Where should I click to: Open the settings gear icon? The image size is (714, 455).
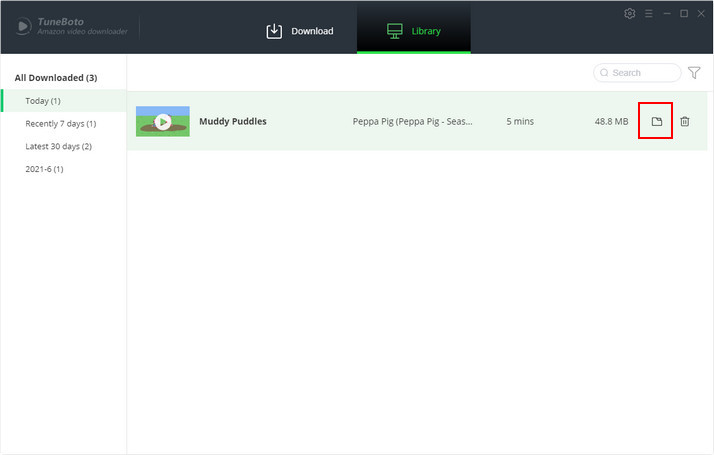(630, 14)
